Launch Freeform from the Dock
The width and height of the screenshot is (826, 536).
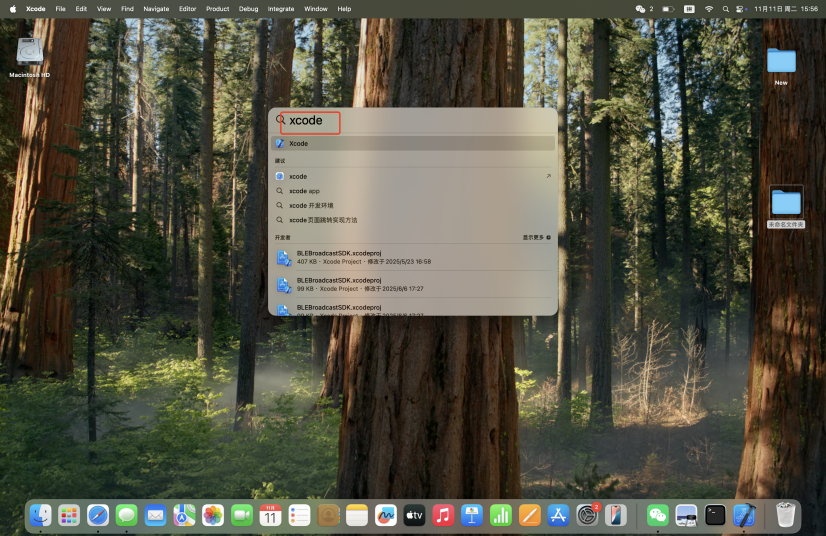386,515
